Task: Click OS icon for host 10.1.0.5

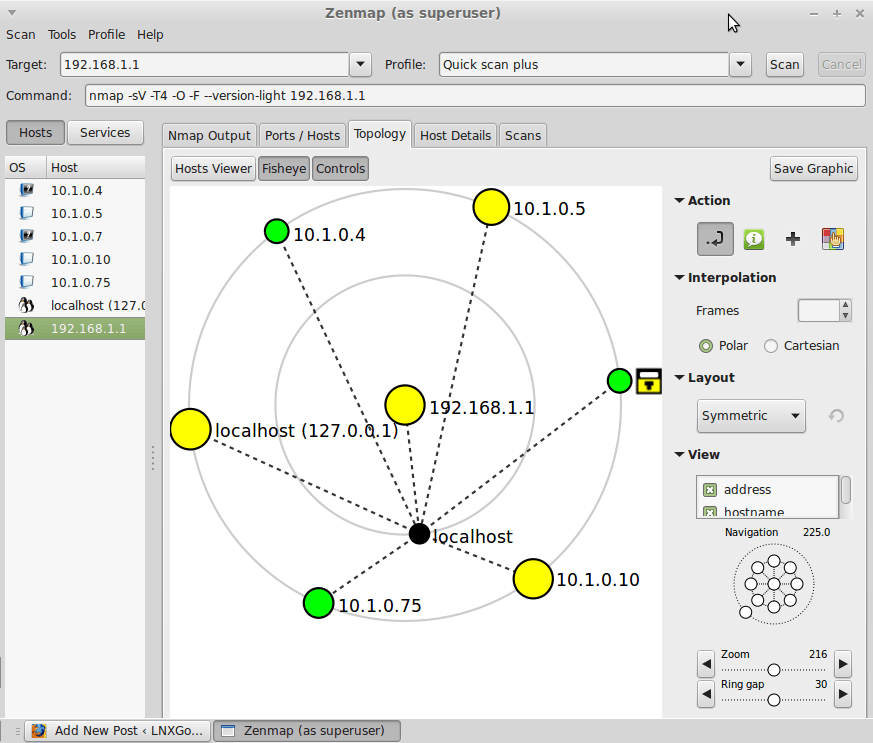Action: (x=26, y=213)
